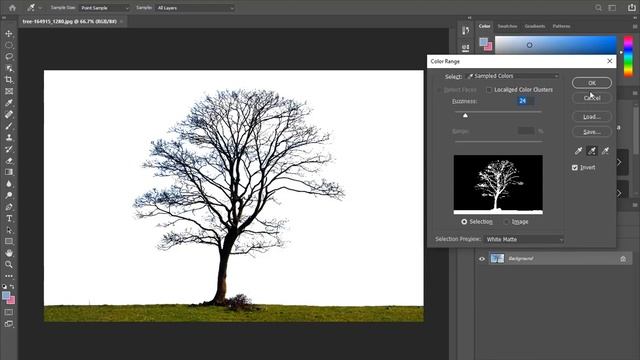Choose the plain Eyedropper in Color Range
The image size is (640, 360).
[578, 151]
